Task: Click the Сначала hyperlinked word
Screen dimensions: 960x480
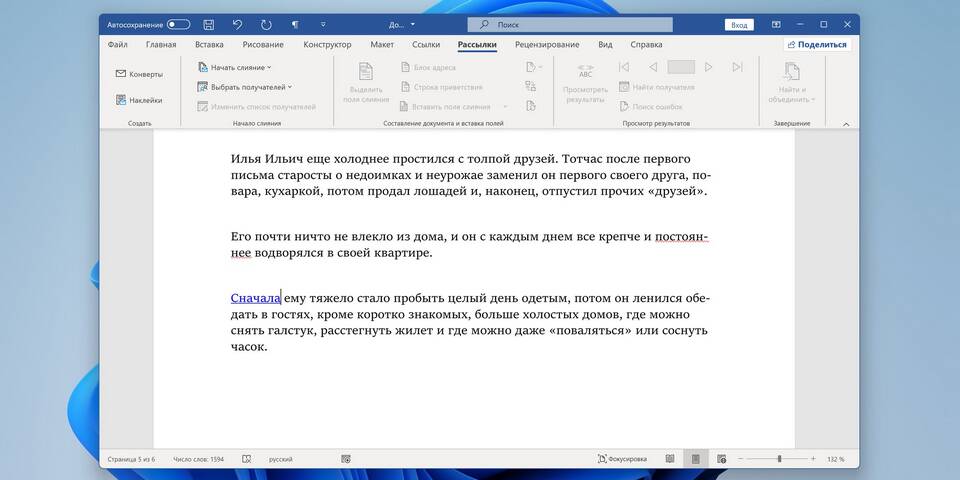Action: (x=255, y=299)
